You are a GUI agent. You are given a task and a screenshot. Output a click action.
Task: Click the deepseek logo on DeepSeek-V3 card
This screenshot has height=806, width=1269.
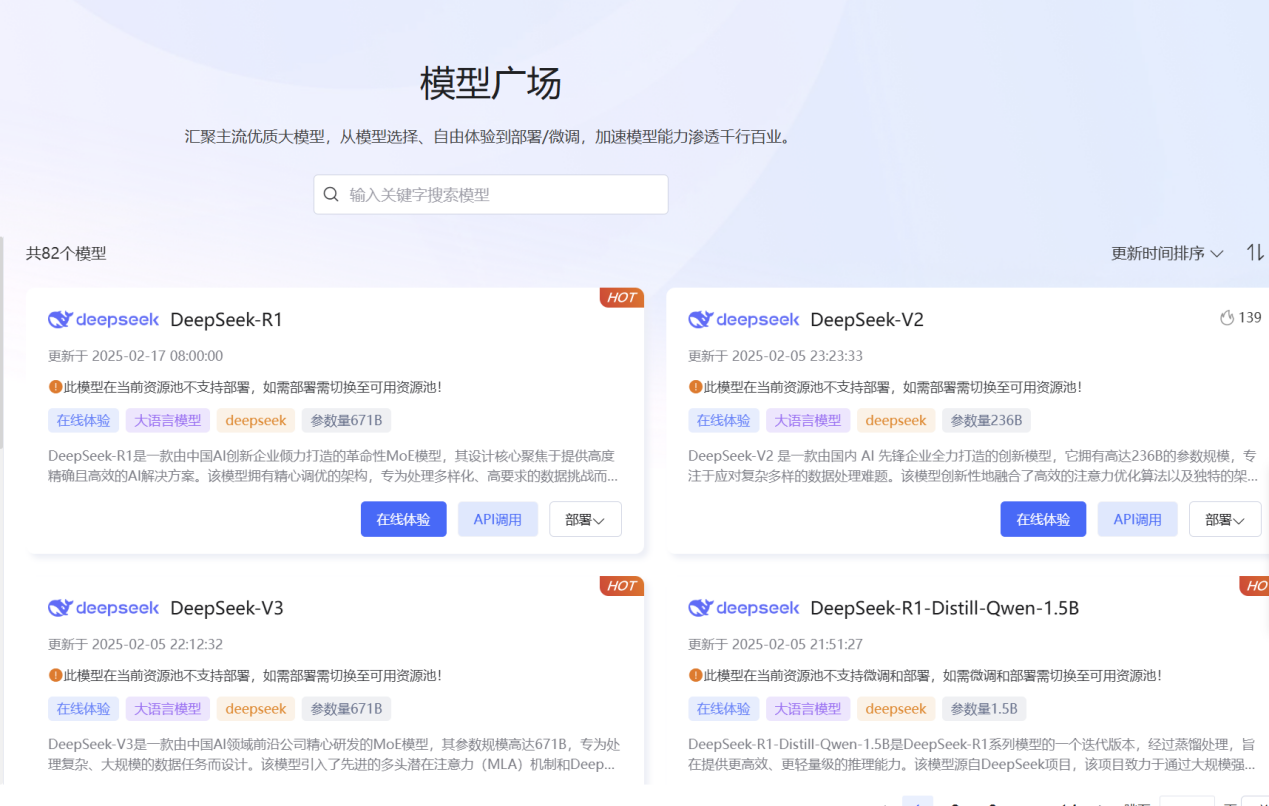[104, 608]
